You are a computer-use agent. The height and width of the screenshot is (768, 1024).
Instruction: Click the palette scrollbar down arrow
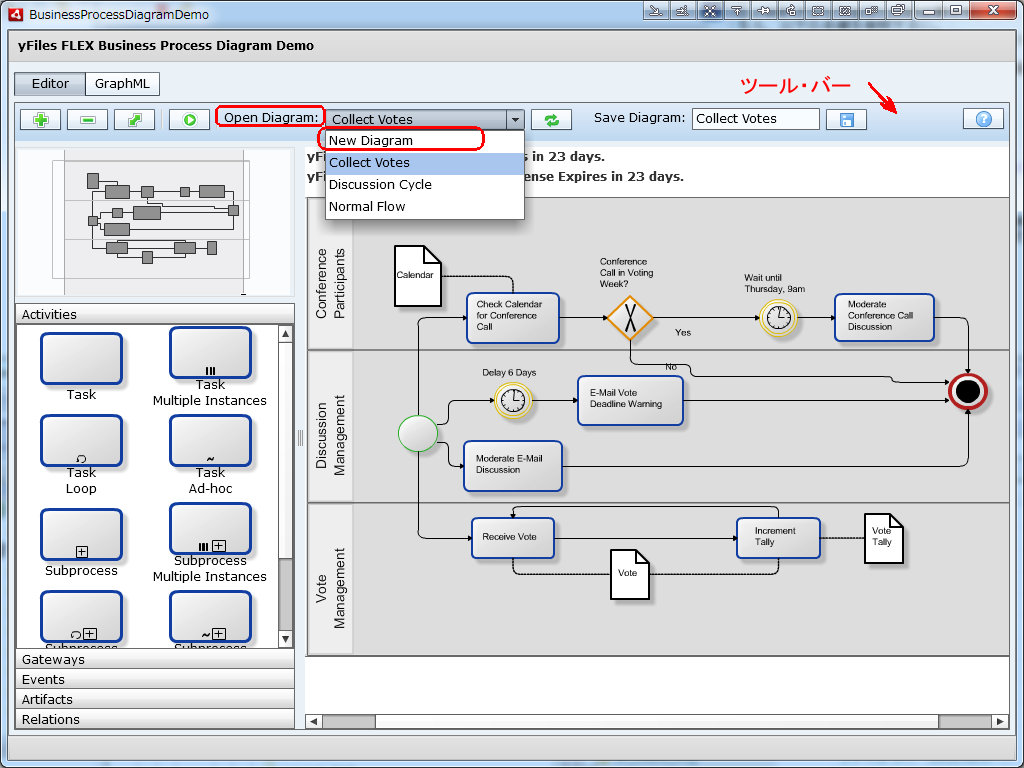point(285,639)
